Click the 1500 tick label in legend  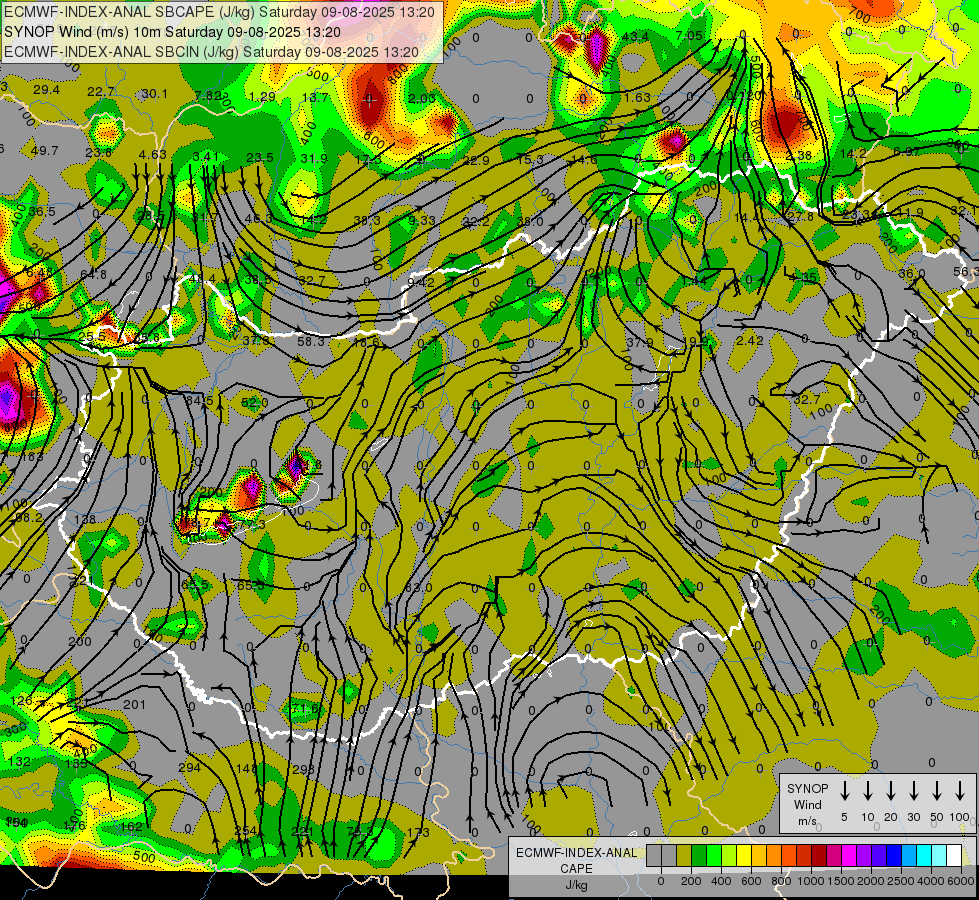coord(841,881)
